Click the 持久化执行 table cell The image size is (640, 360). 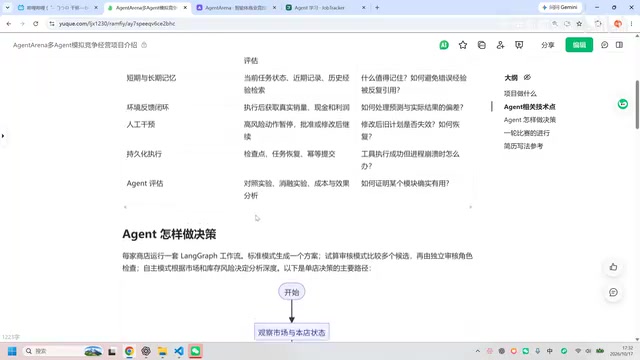[x=144, y=154]
